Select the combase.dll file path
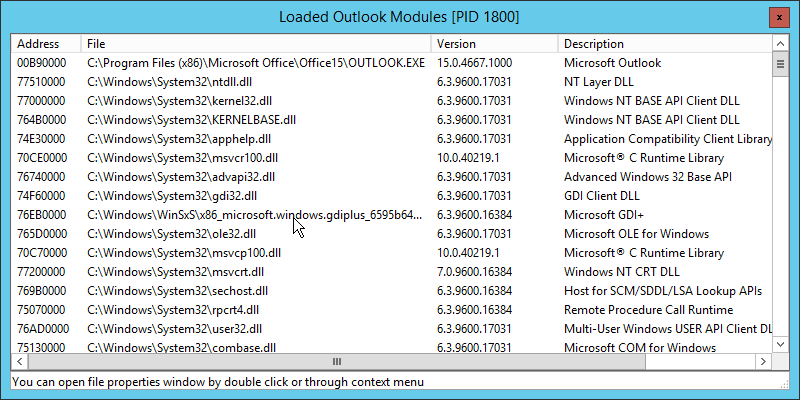 [182, 347]
